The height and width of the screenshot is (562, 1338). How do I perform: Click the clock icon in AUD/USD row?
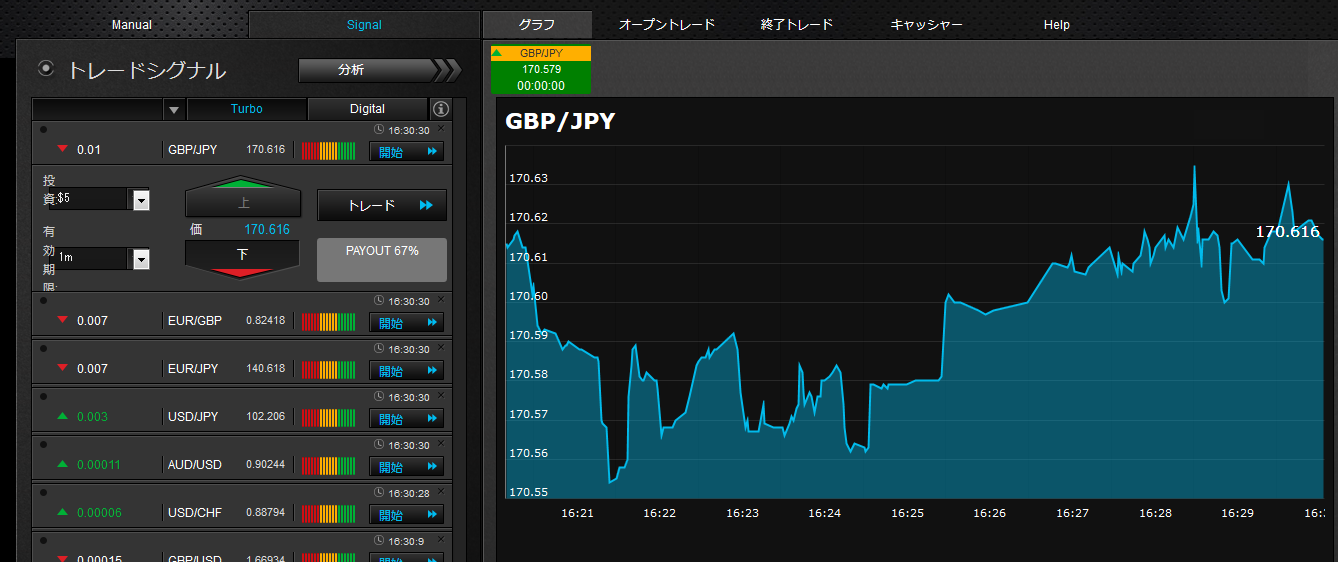[379, 445]
